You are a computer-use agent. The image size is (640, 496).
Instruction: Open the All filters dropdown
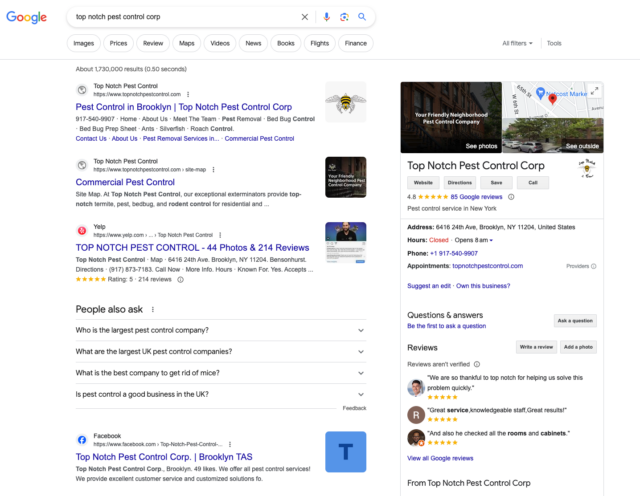[517, 44]
